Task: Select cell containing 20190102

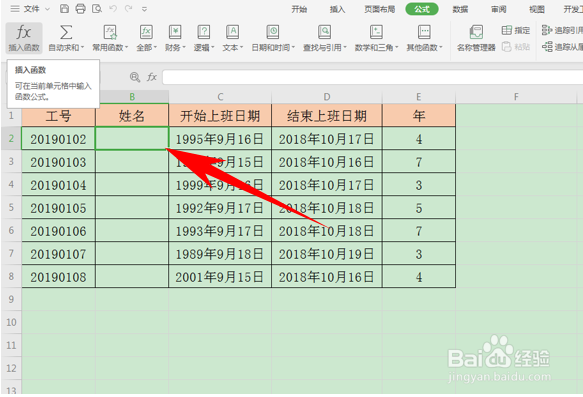Action: [58, 139]
